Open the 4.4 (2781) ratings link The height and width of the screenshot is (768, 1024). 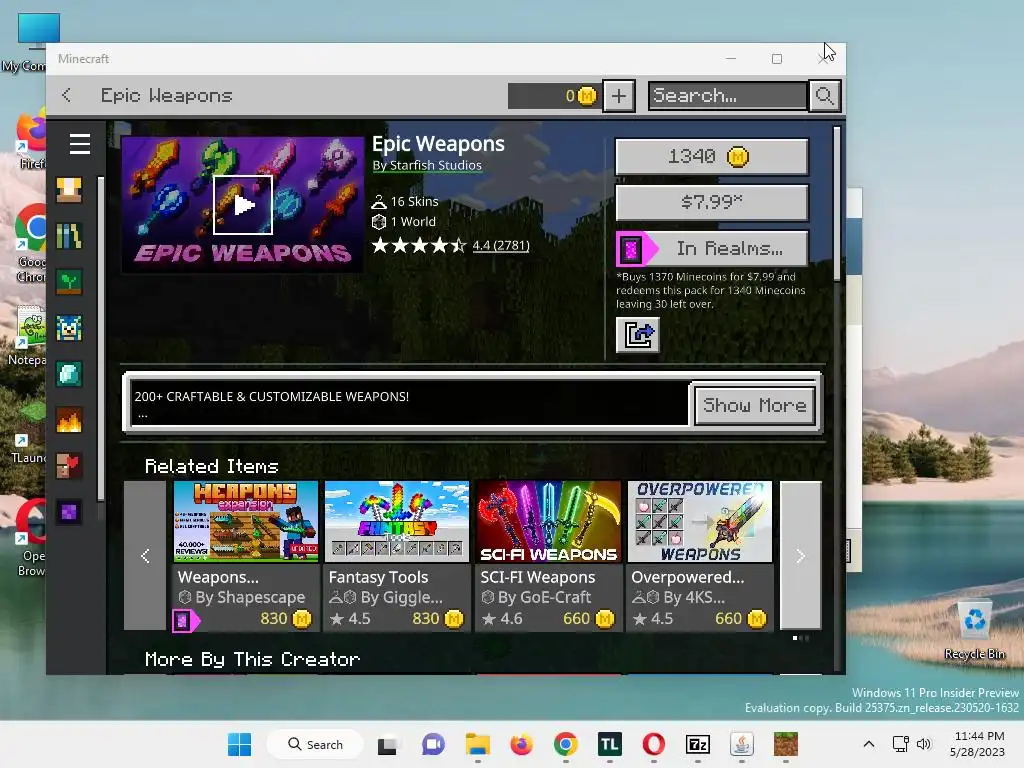[x=501, y=245]
